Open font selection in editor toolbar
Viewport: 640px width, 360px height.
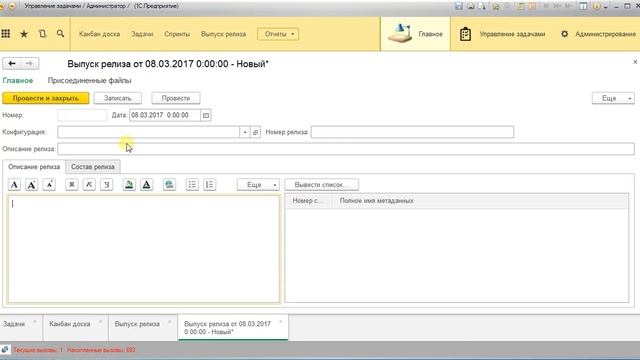[14, 184]
